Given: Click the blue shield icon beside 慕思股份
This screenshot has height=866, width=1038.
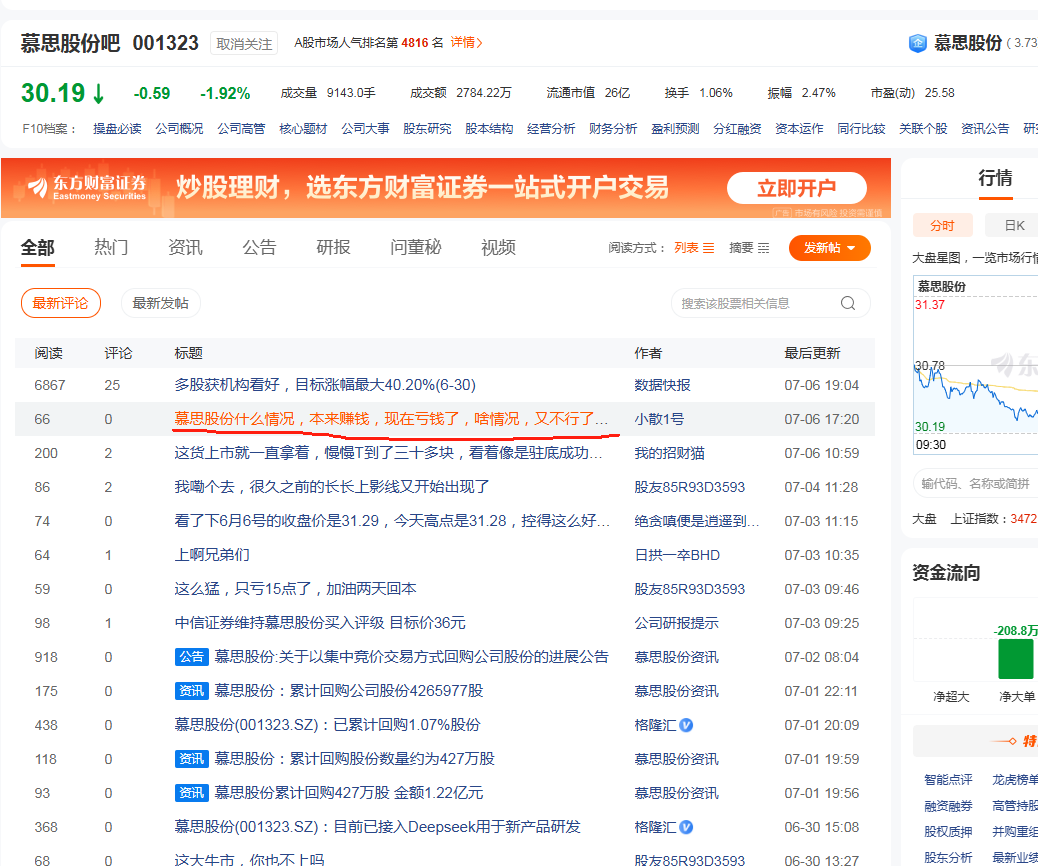Looking at the screenshot, I should [x=918, y=44].
